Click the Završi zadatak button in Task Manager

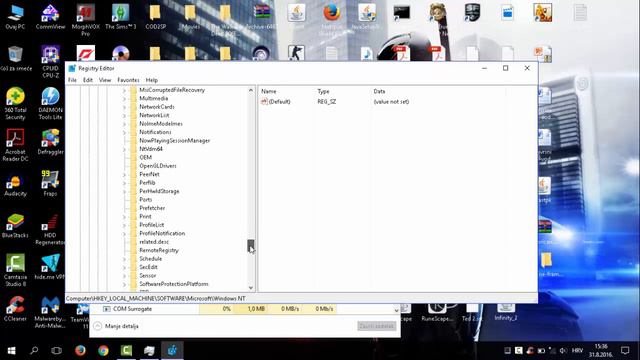(377, 326)
